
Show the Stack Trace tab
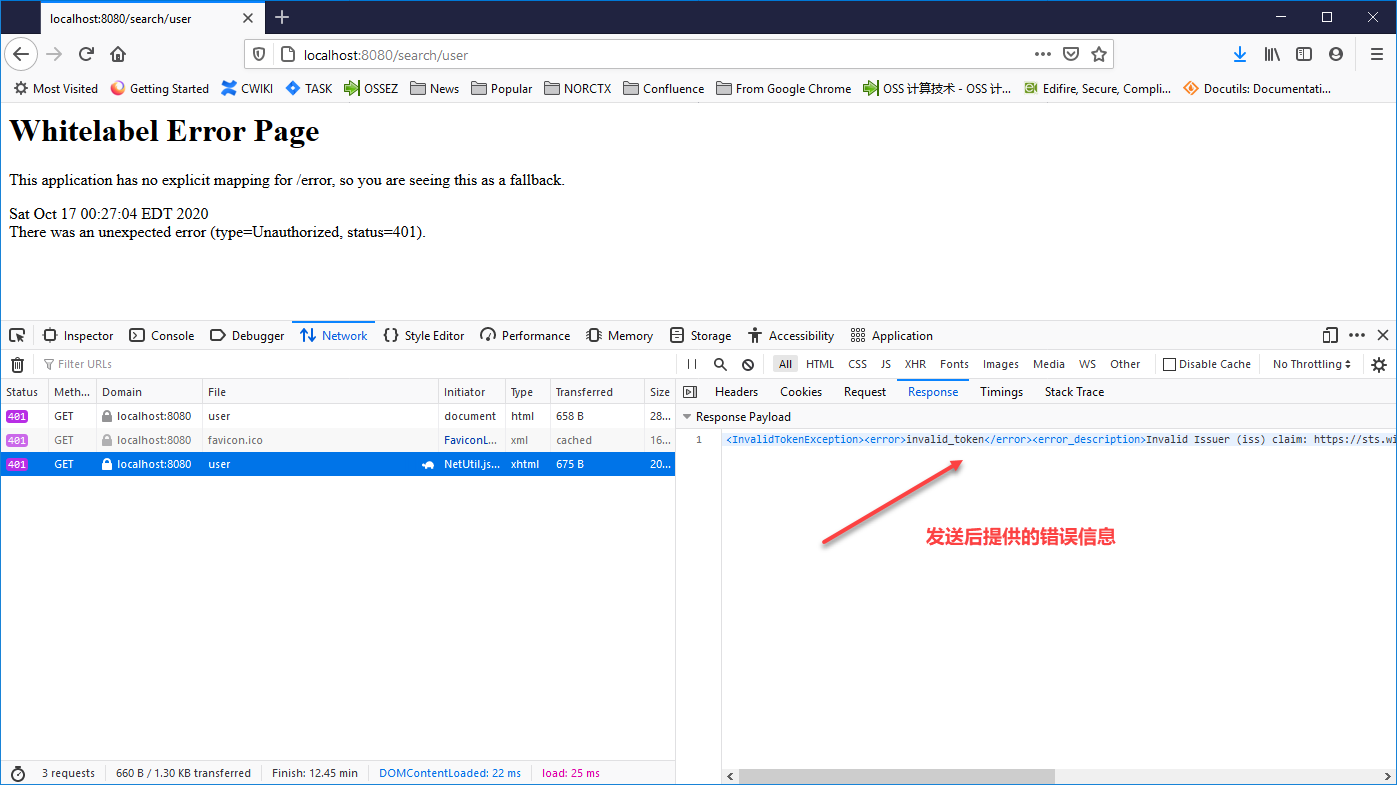(x=1074, y=392)
